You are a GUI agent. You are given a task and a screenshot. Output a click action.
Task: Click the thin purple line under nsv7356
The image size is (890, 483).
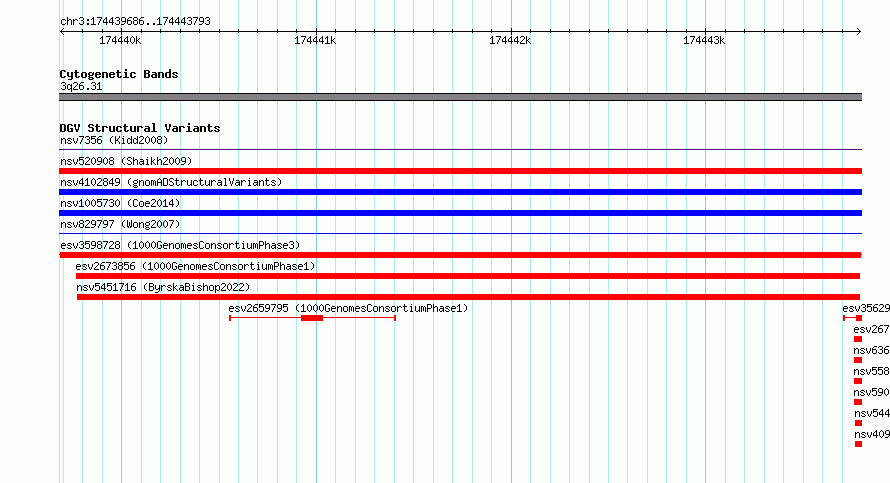(x=460, y=150)
